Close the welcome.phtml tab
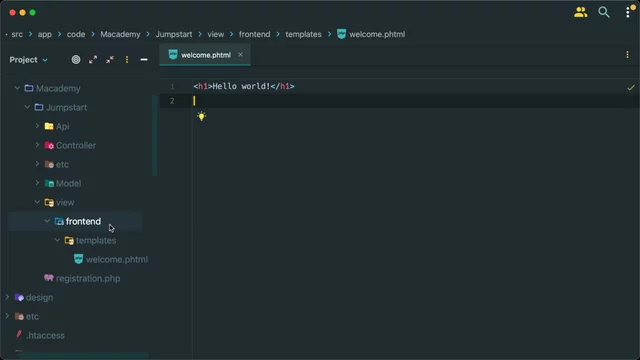Image resolution: width=640 pixels, height=360 pixels. coord(240,54)
